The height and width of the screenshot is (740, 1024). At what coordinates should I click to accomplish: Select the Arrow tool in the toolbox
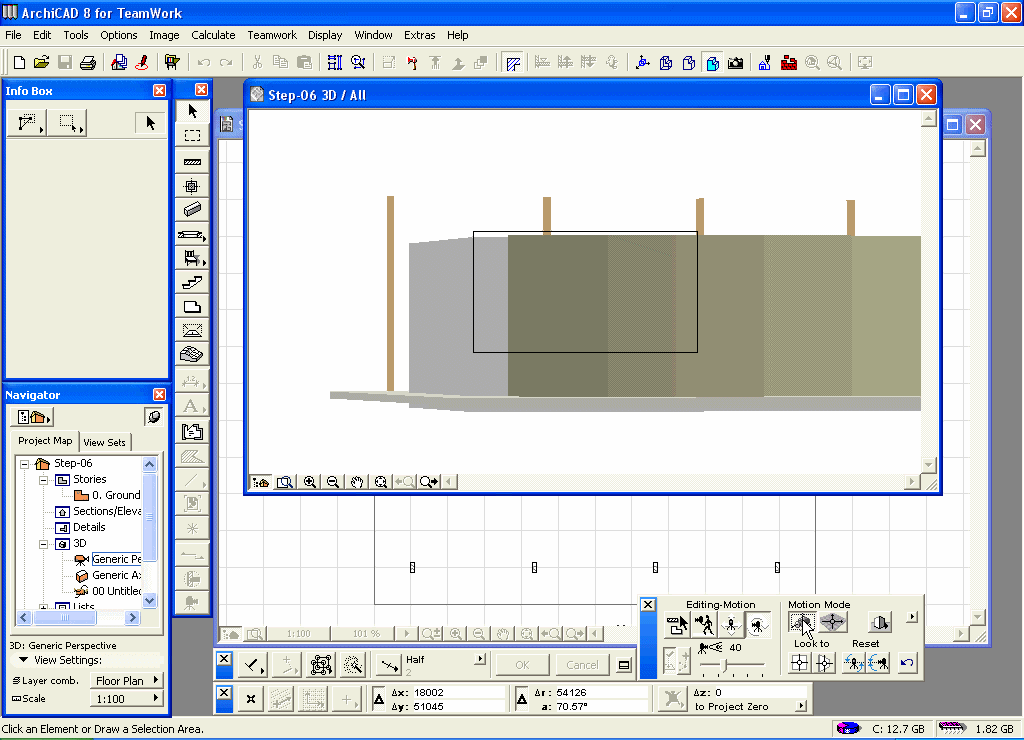click(192, 111)
